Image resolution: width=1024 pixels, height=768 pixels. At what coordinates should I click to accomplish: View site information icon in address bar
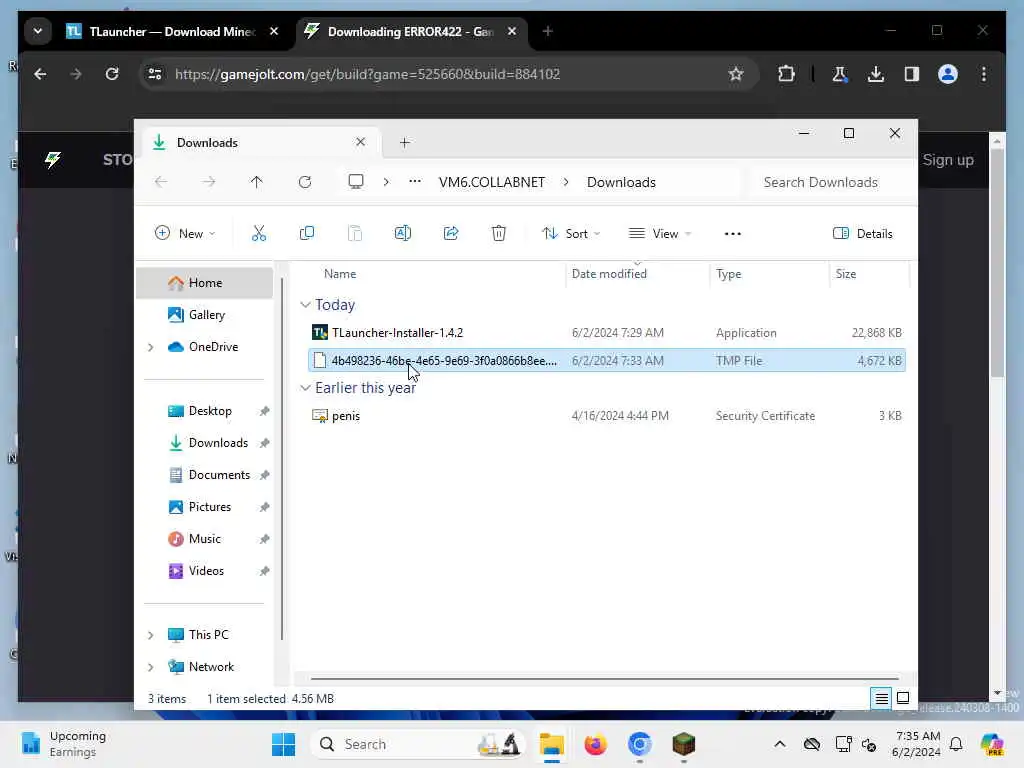click(x=155, y=74)
